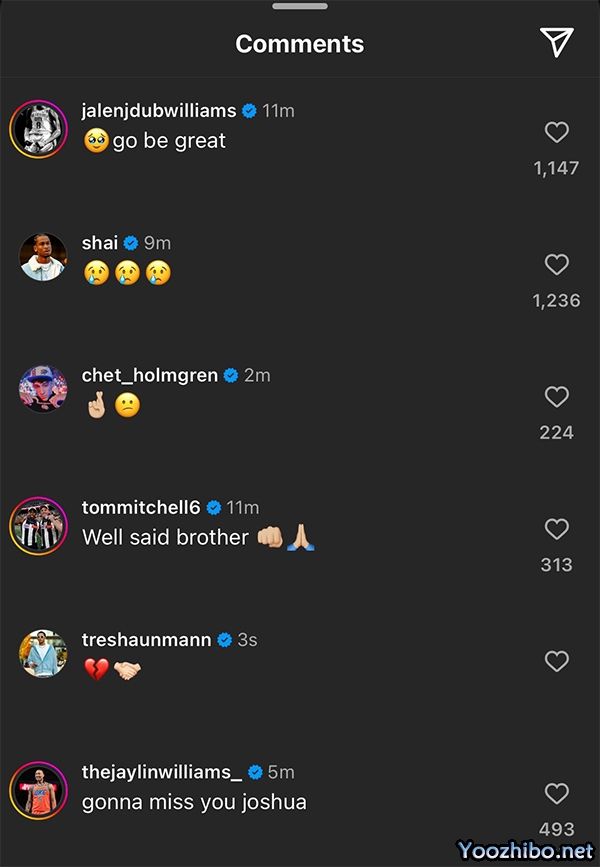Tap heart on treshaunmann's comment
Image resolution: width=600 pixels, height=867 pixels.
556,661
